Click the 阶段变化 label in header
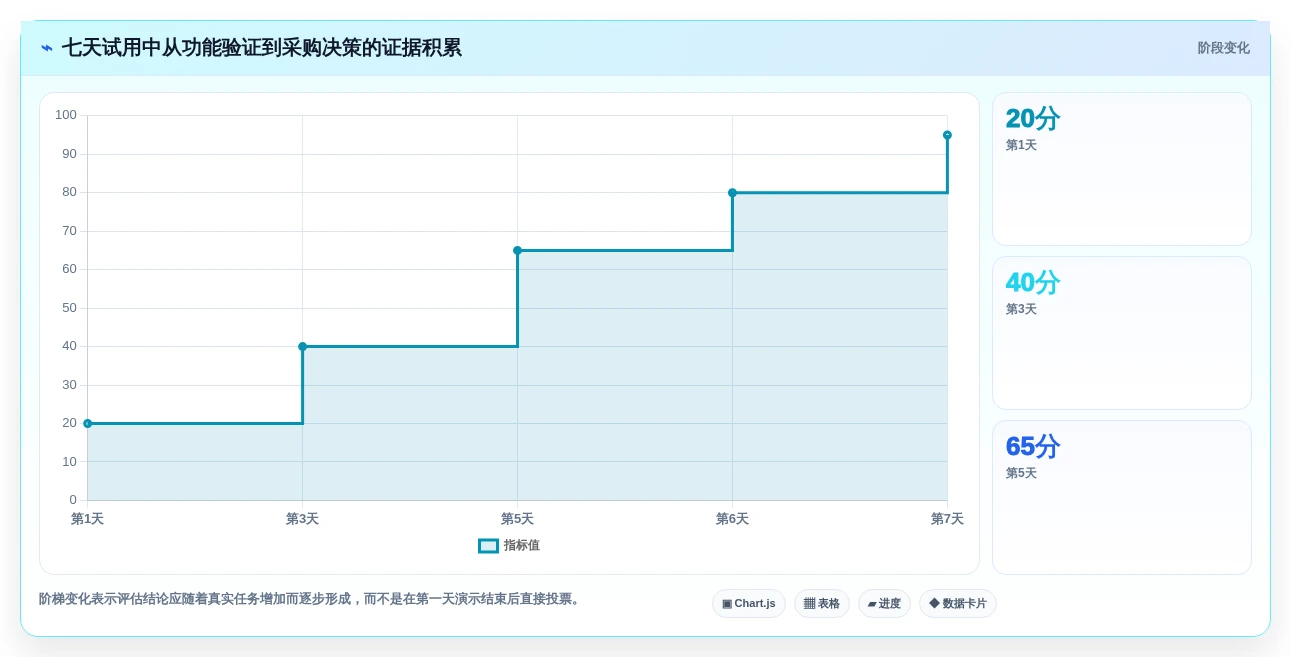Screen dimensions: 1291x657 (1224, 48)
